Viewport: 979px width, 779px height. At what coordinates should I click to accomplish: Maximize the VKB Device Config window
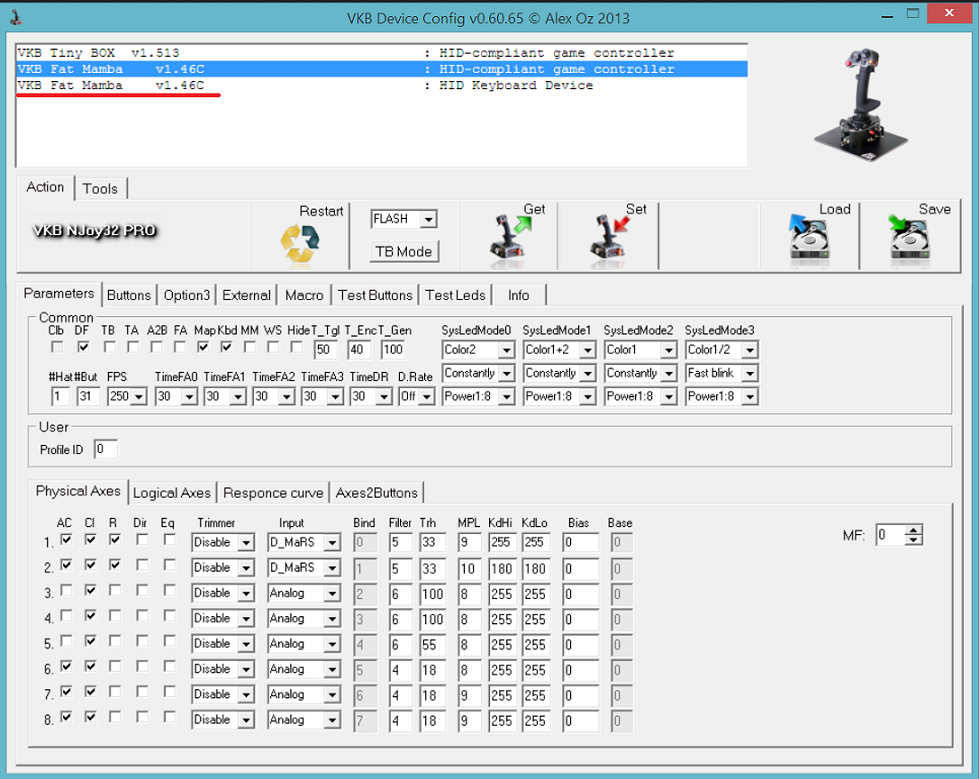(x=913, y=13)
